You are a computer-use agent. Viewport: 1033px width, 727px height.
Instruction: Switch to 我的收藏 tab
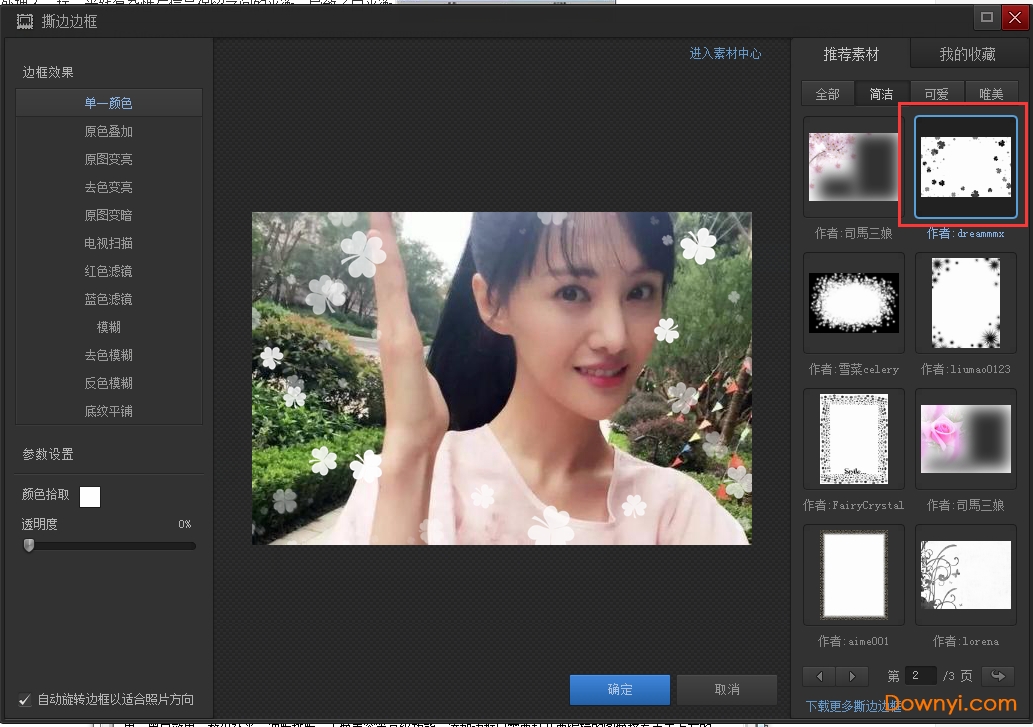tap(967, 54)
